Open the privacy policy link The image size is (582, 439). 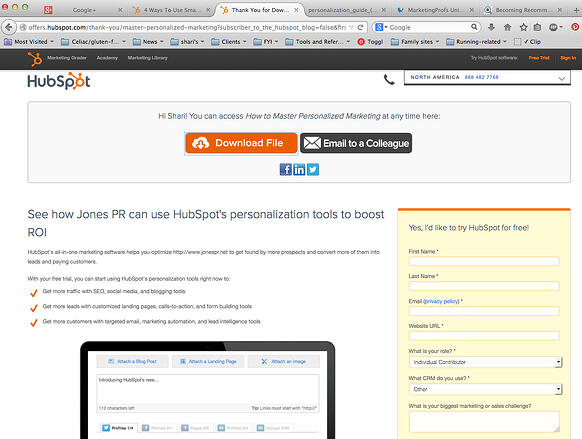pos(441,301)
